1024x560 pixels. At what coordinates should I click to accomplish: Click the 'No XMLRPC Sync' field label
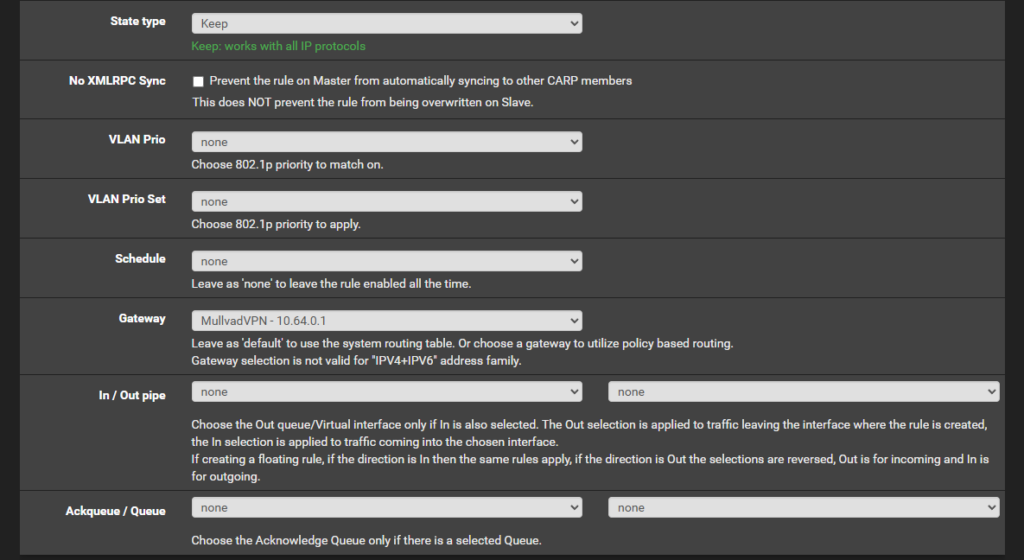(x=111, y=80)
